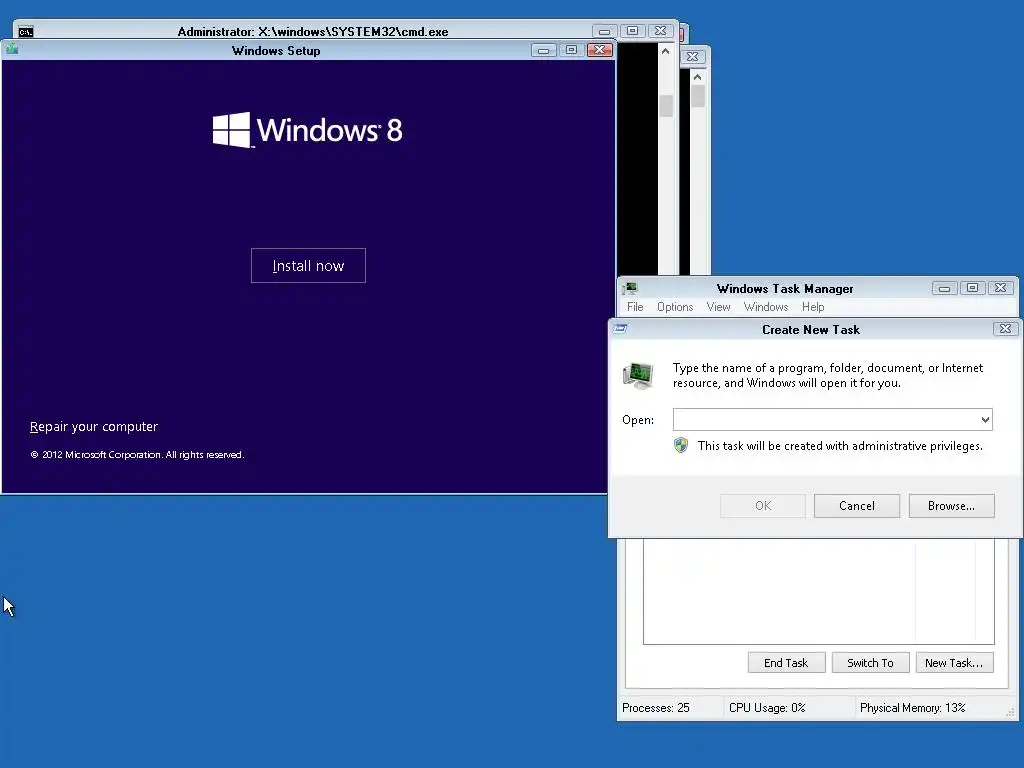Minimize the Windows Task Manager window

[x=944, y=288]
